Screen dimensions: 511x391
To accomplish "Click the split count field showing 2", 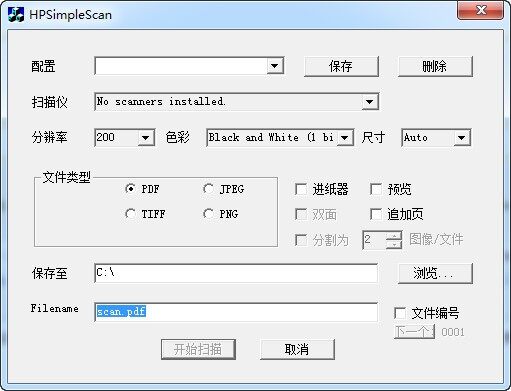I will 375,240.
